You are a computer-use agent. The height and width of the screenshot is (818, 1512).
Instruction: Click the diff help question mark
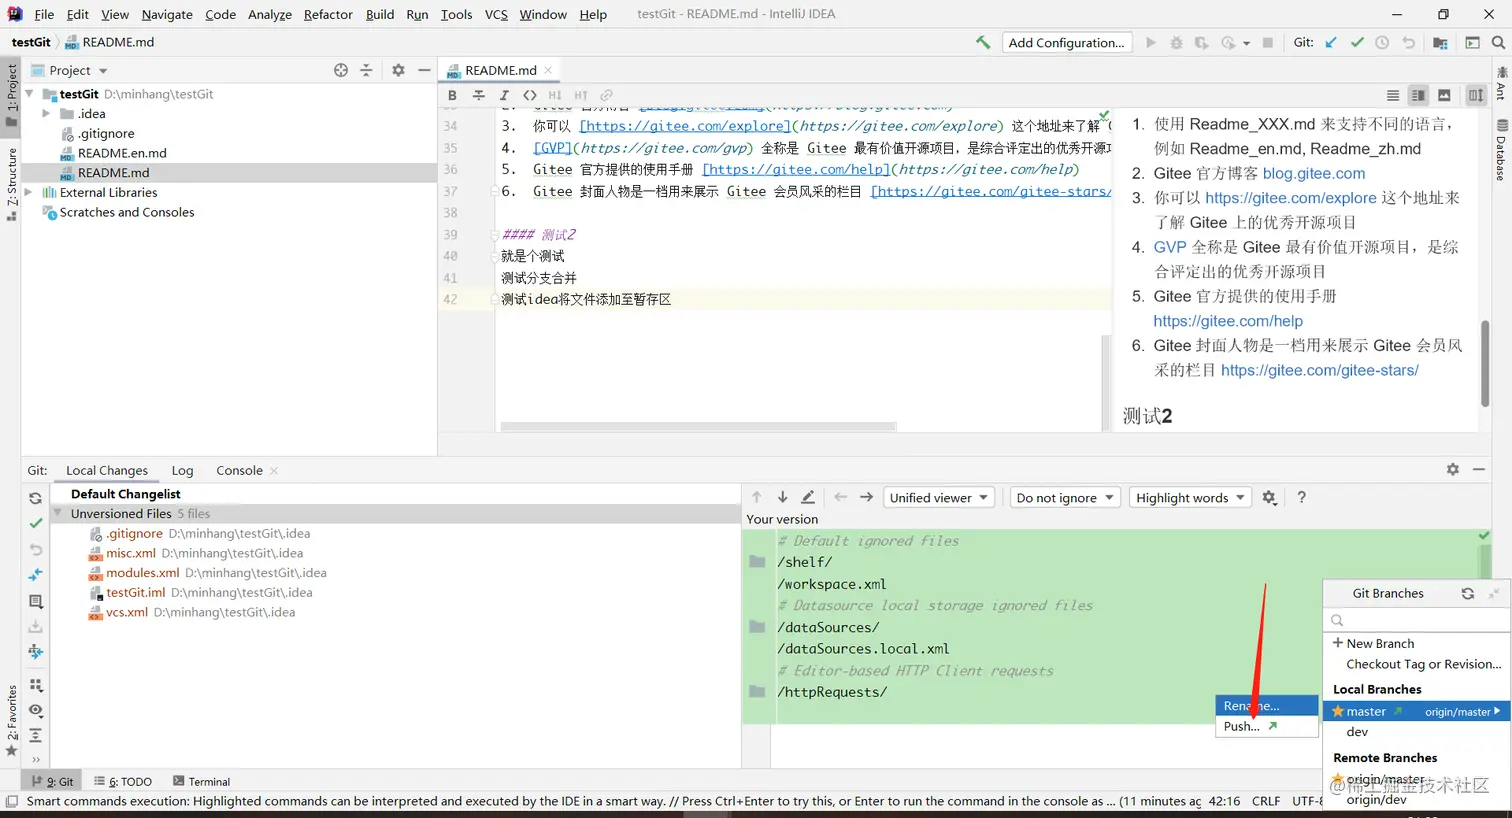[x=1301, y=497]
